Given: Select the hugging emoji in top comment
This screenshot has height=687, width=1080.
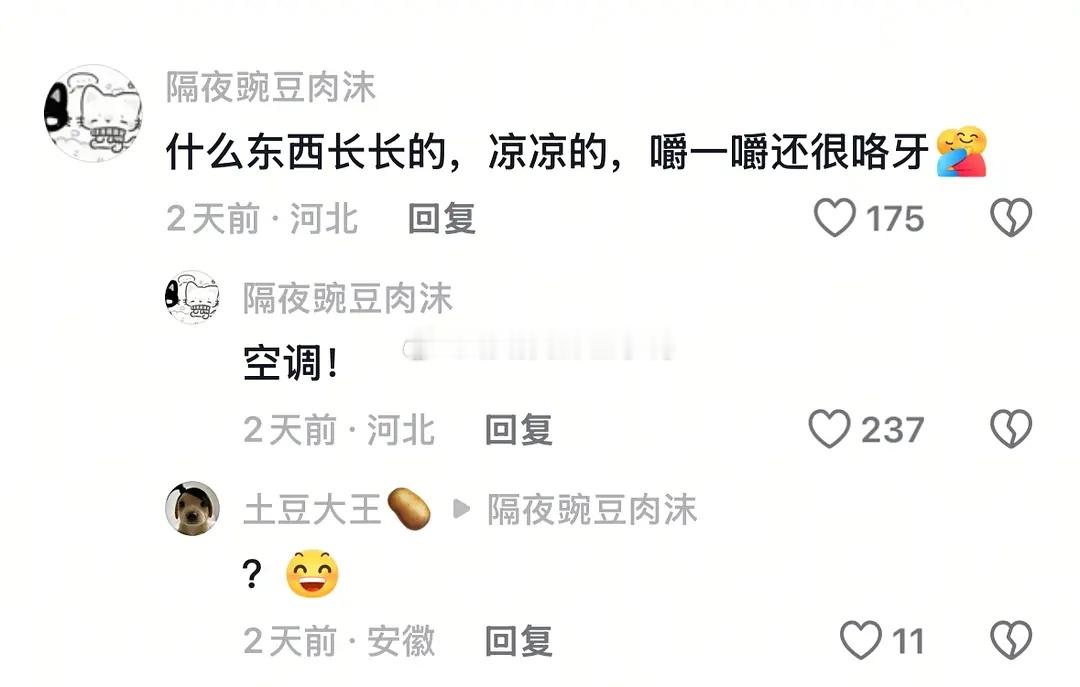Looking at the screenshot, I should (x=962, y=152).
